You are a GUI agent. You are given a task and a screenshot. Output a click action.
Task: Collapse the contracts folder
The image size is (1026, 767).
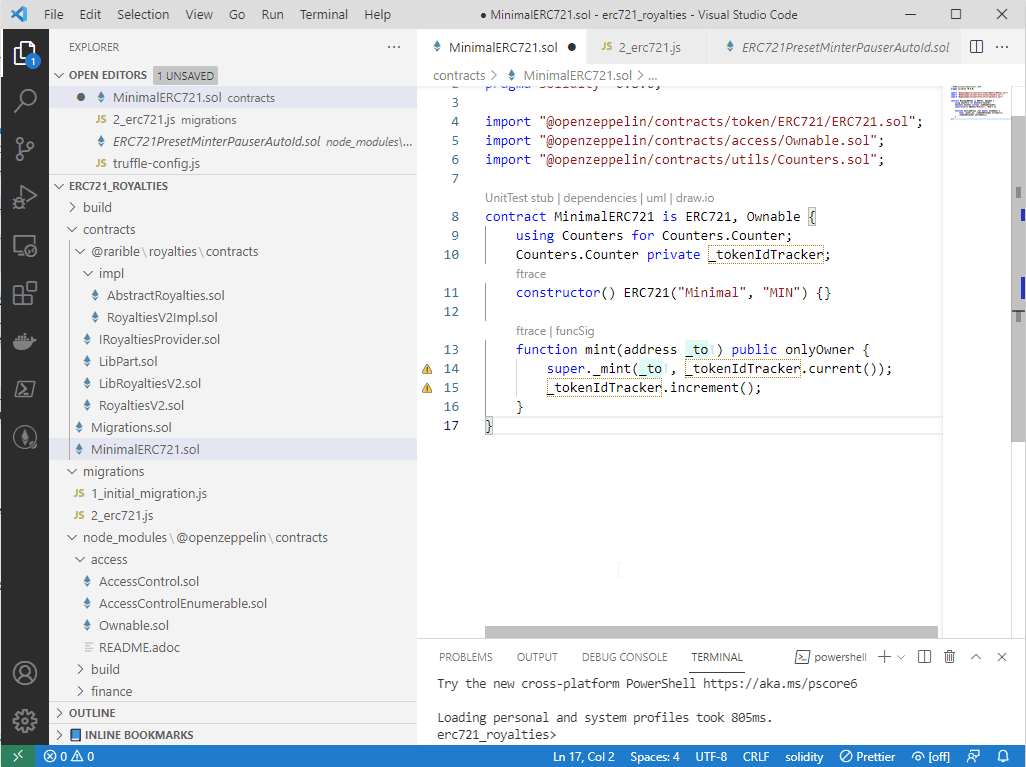pos(73,230)
